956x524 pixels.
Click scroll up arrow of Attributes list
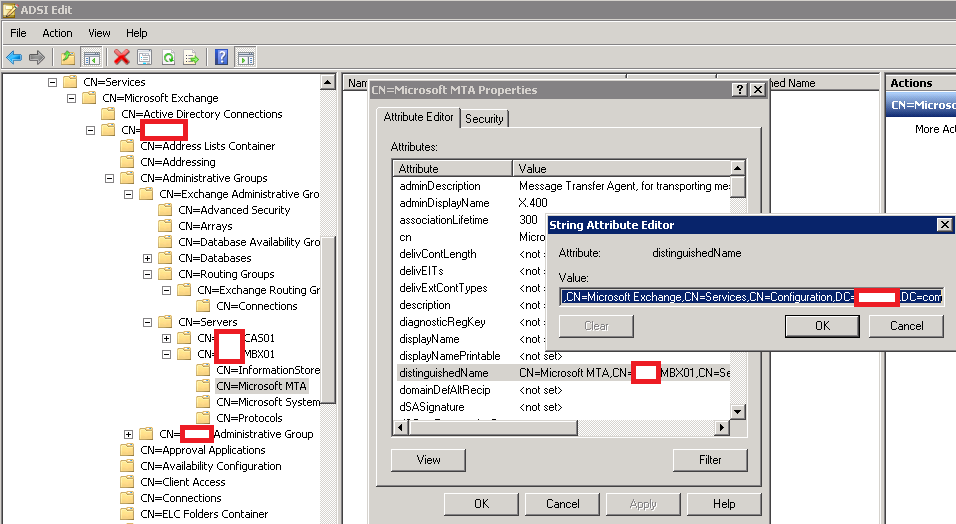[x=737, y=168]
